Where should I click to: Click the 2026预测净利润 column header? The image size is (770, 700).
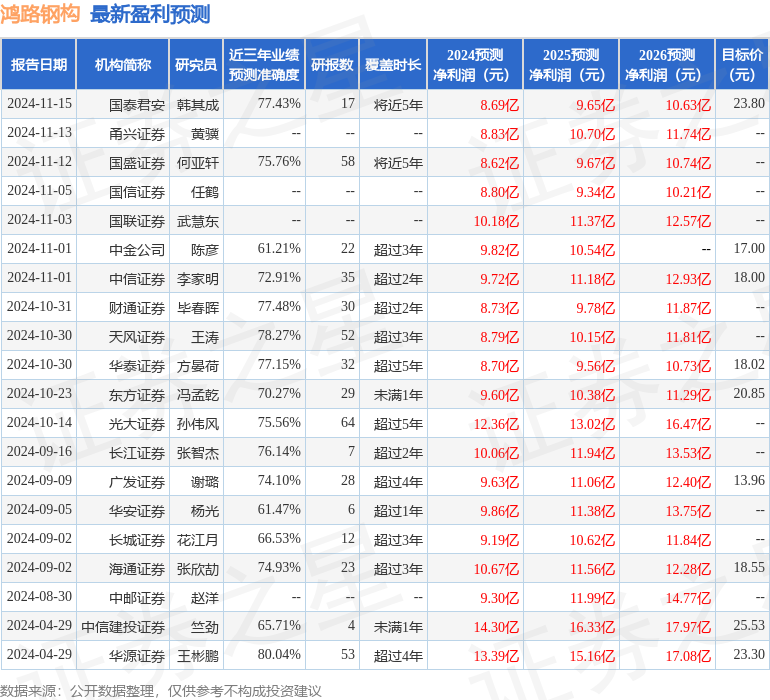click(x=667, y=64)
